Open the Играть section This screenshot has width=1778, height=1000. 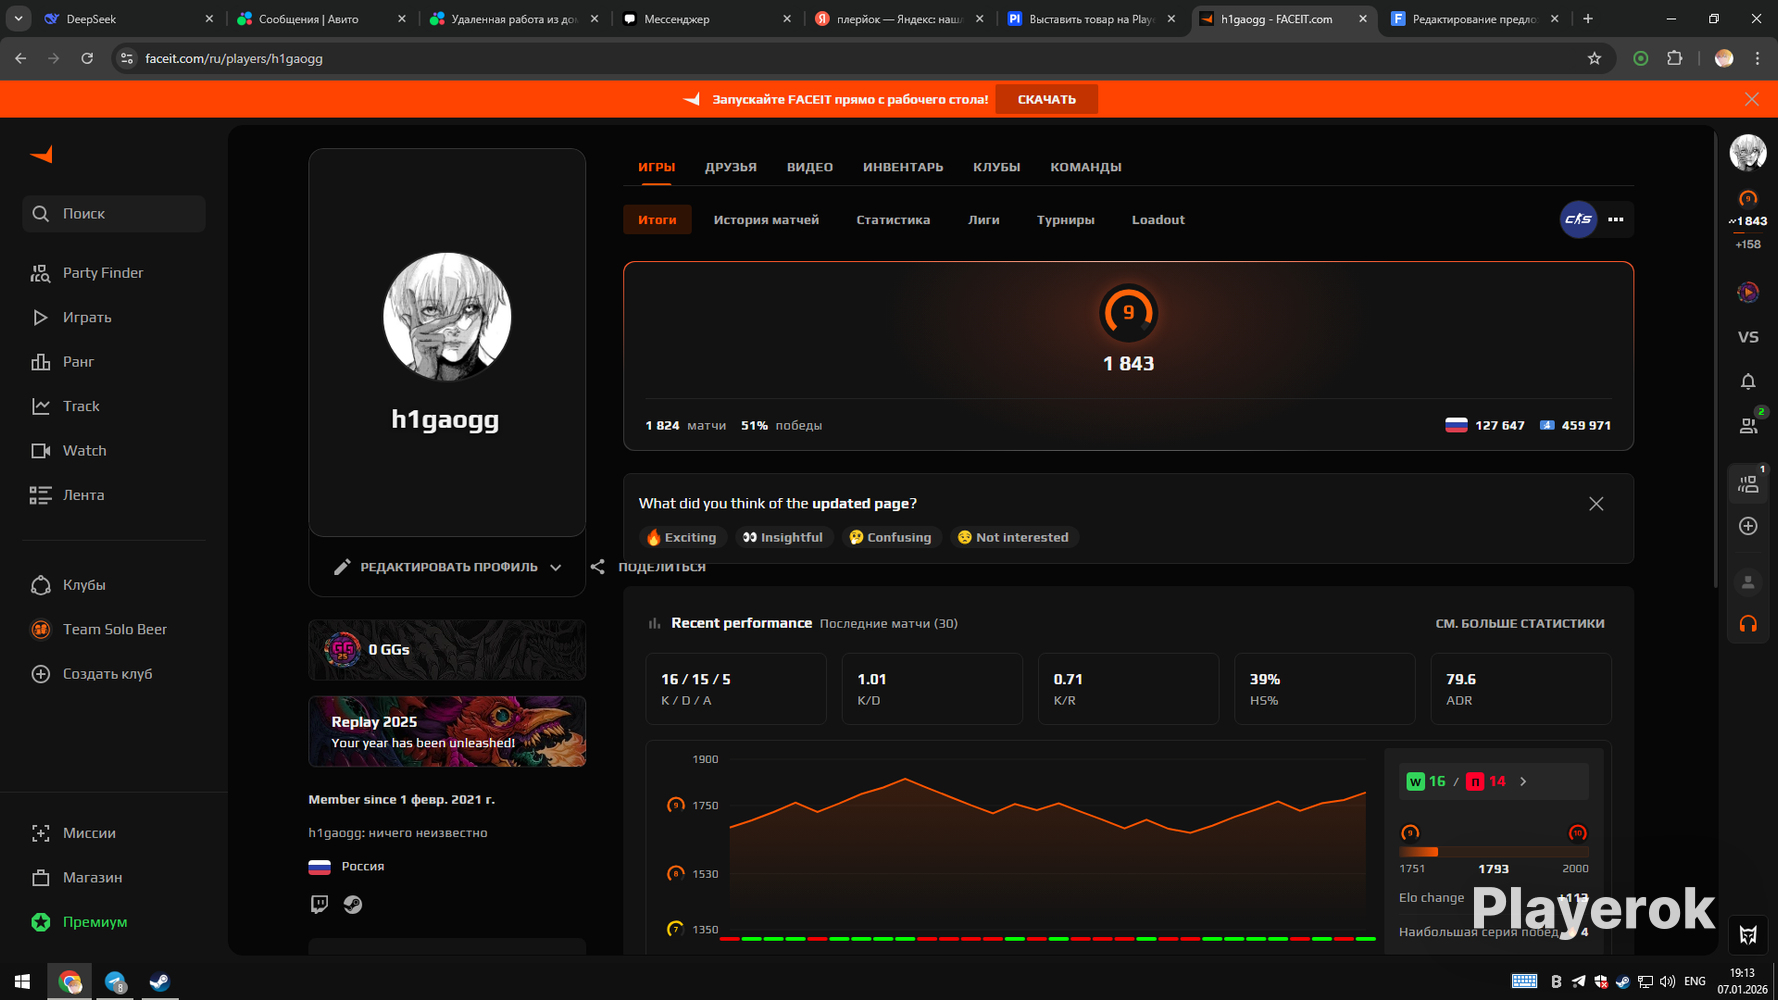tap(71, 317)
